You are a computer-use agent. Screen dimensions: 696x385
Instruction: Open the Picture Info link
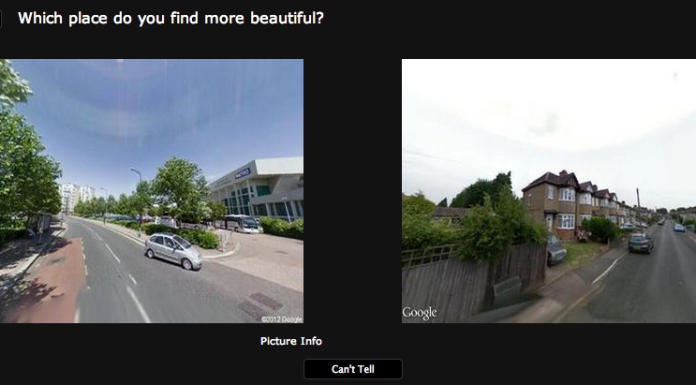coord(291,341)
